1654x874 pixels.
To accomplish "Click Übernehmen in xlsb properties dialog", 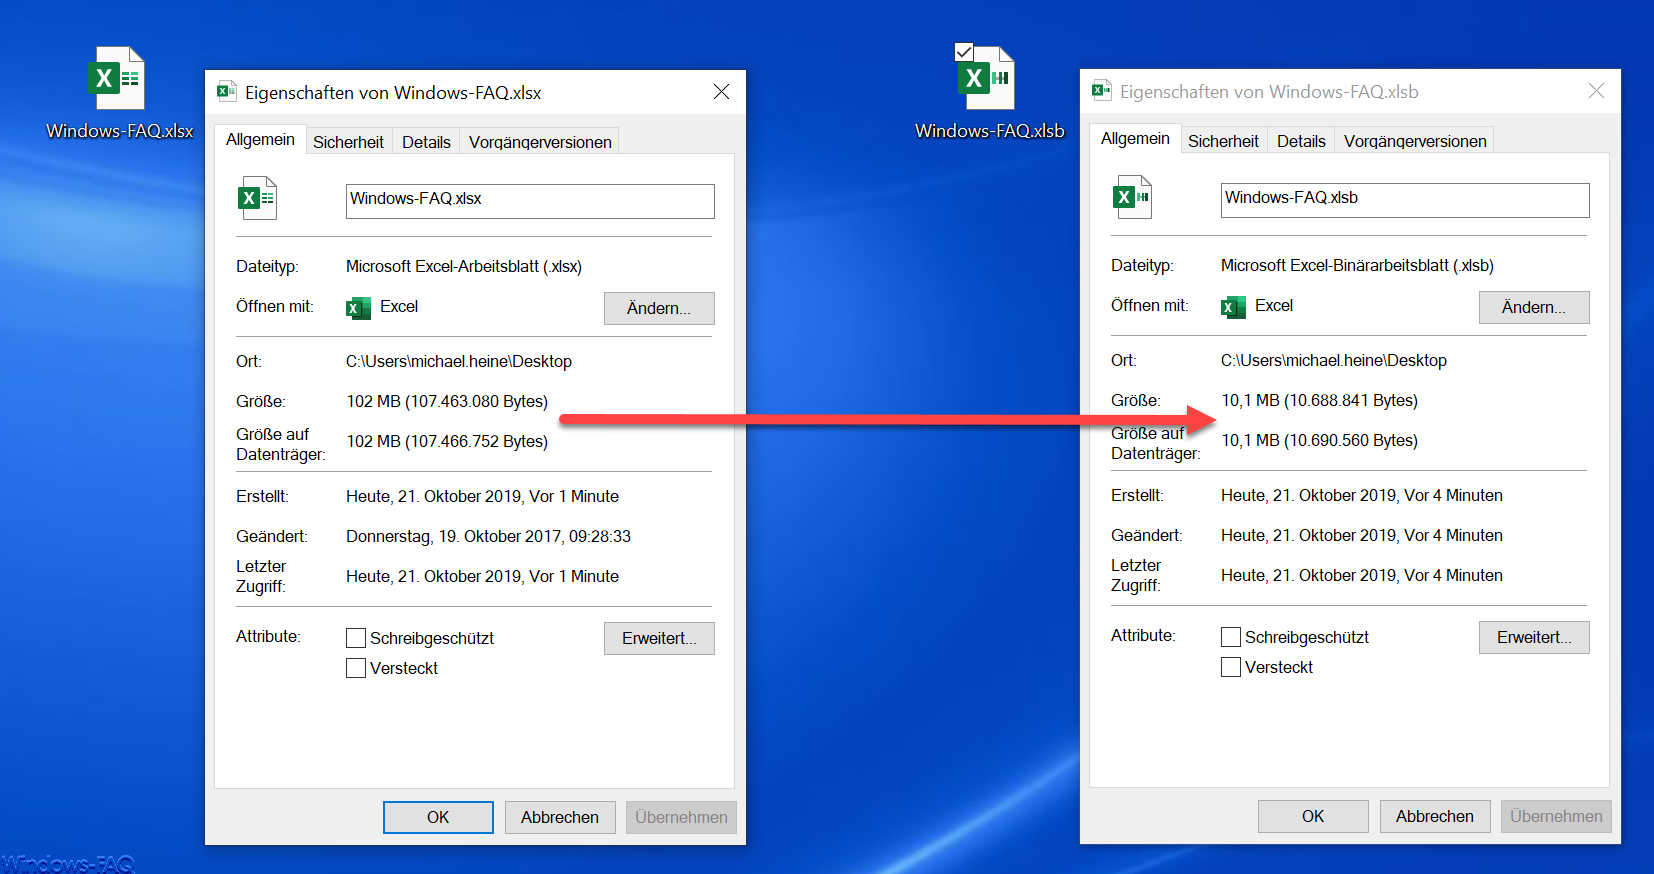I will 1556,816.
